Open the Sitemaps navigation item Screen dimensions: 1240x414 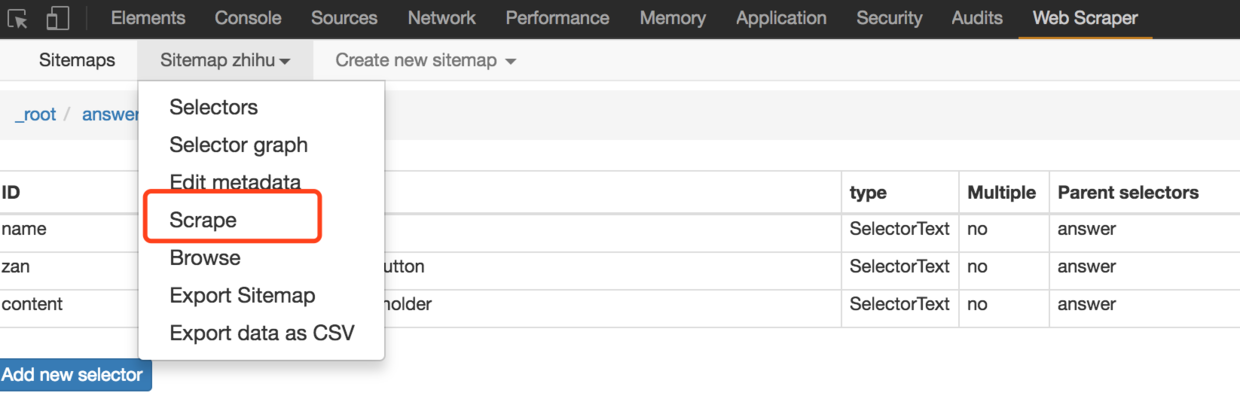tap(77, 60)
